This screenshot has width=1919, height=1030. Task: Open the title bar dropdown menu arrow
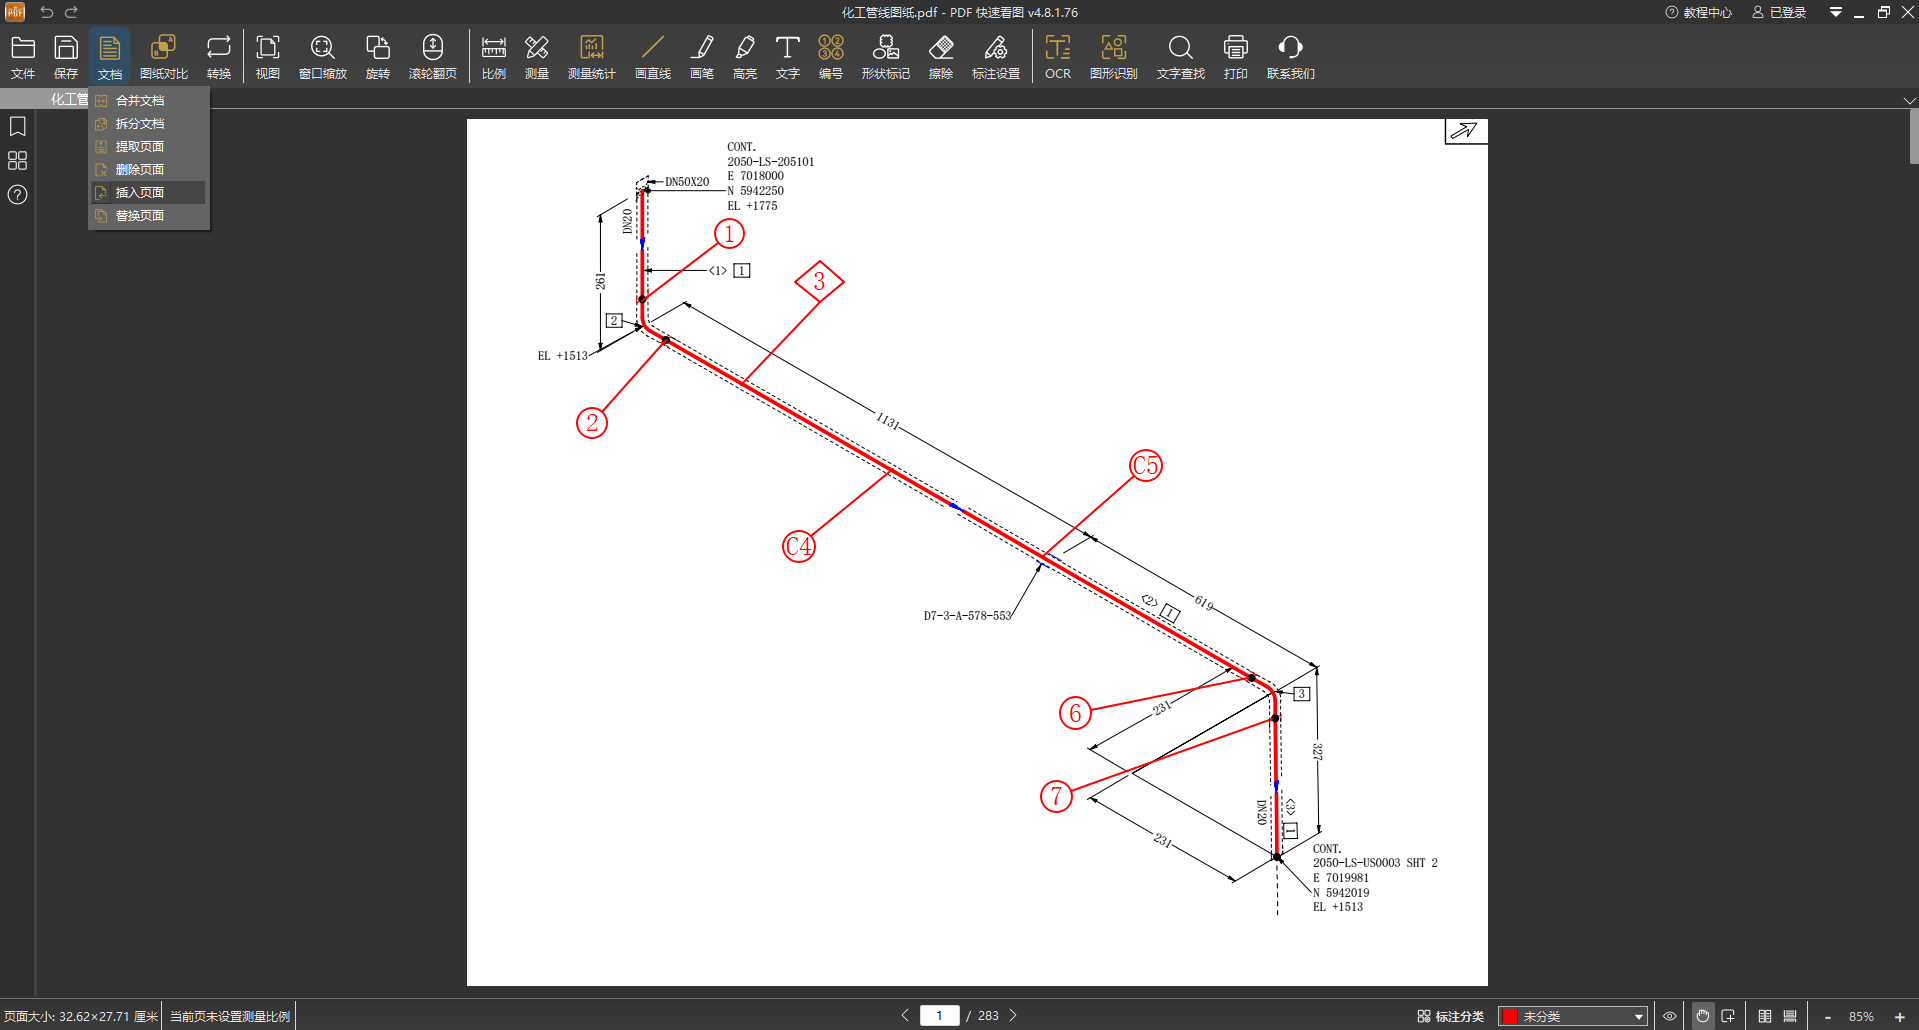click(x=1835, y=12)
